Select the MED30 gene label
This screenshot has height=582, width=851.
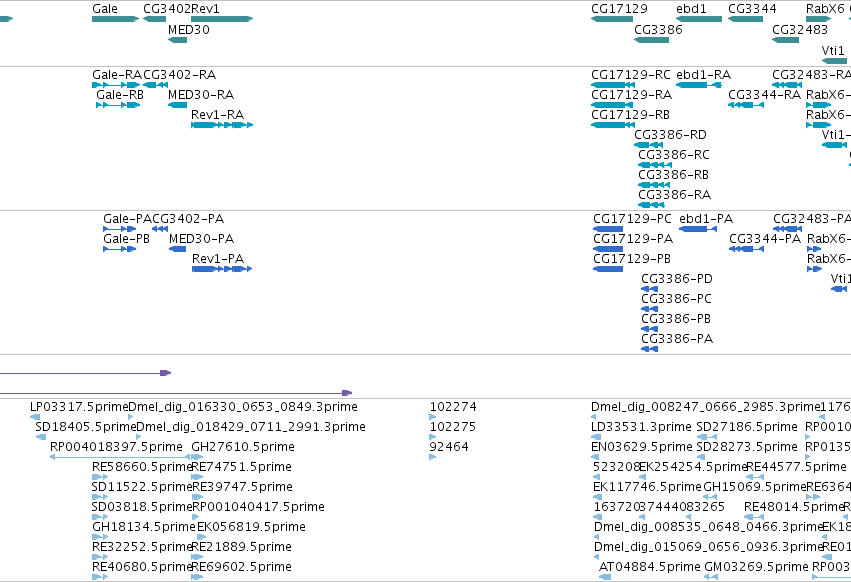click(x=189, y=29)
